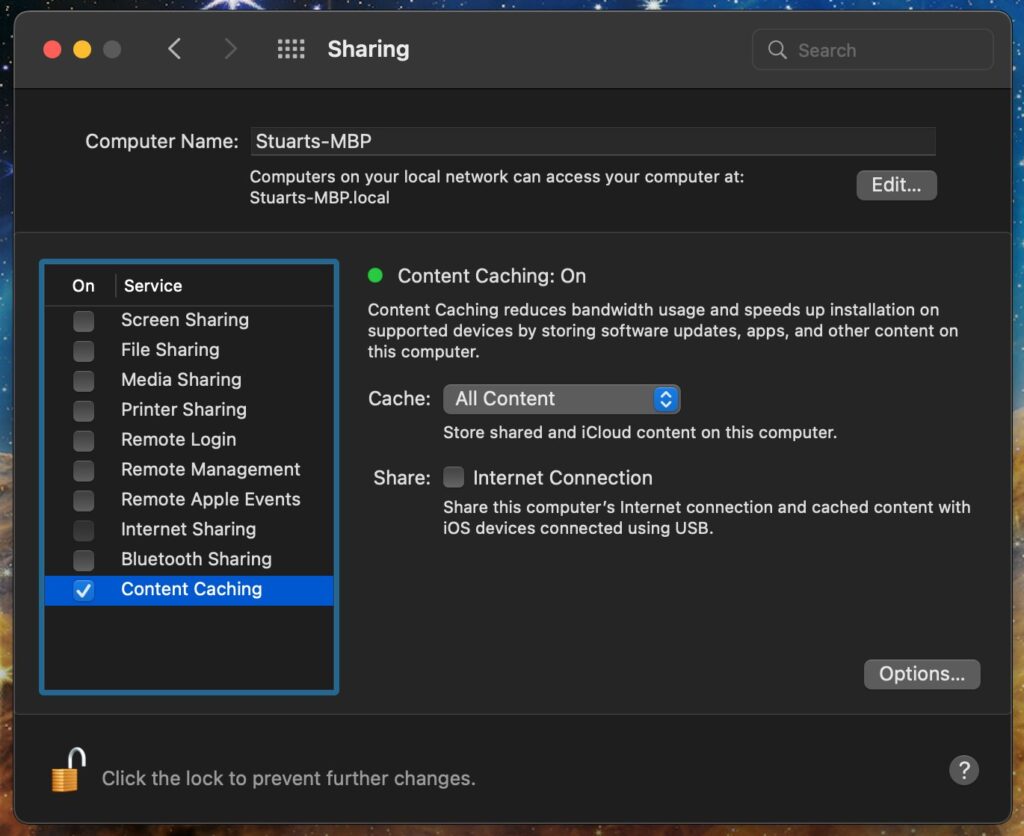Enable the Remote Management checkbox
1024x836 pixels.
tap(84, 470)
